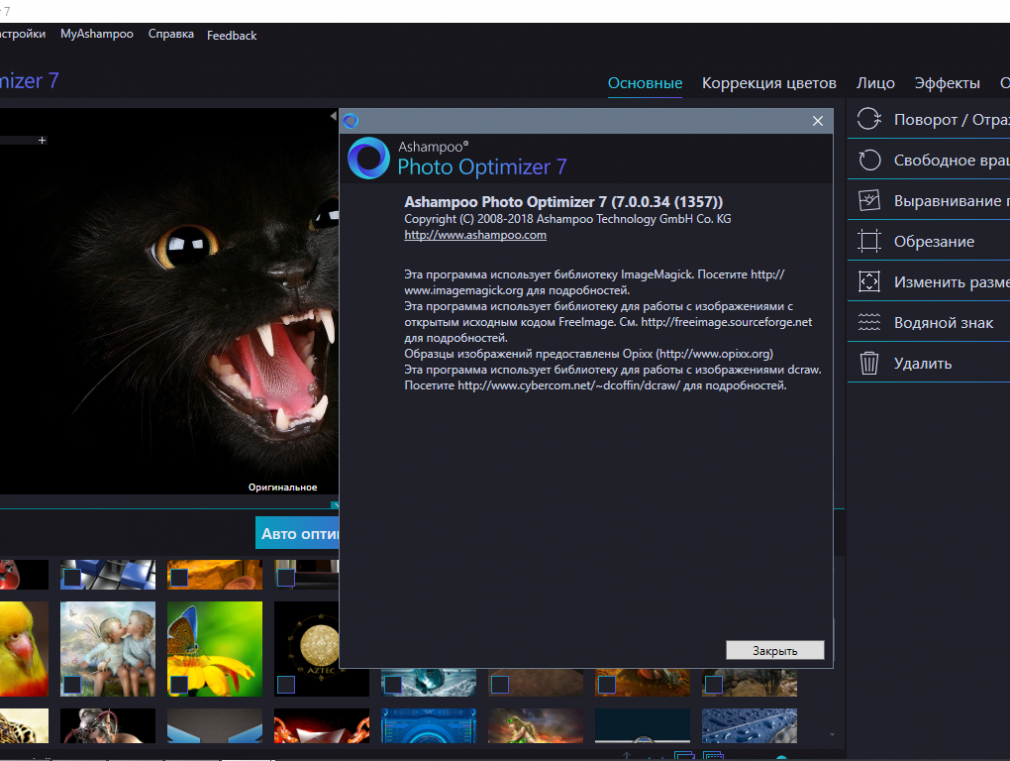Image resolution: width=1010 pixels, height=761 pixels.
Task: Click the crop frame icon beside Обрезание
Action: [869, 241]
